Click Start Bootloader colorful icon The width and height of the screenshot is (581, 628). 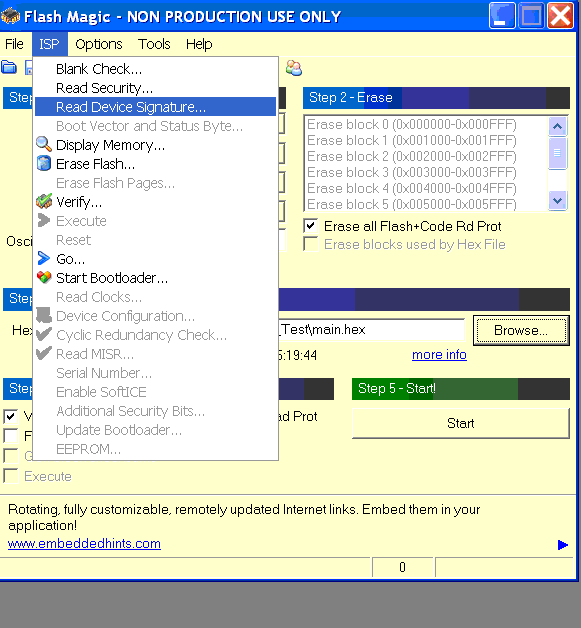pyautogui.click(x=44, y=277)
